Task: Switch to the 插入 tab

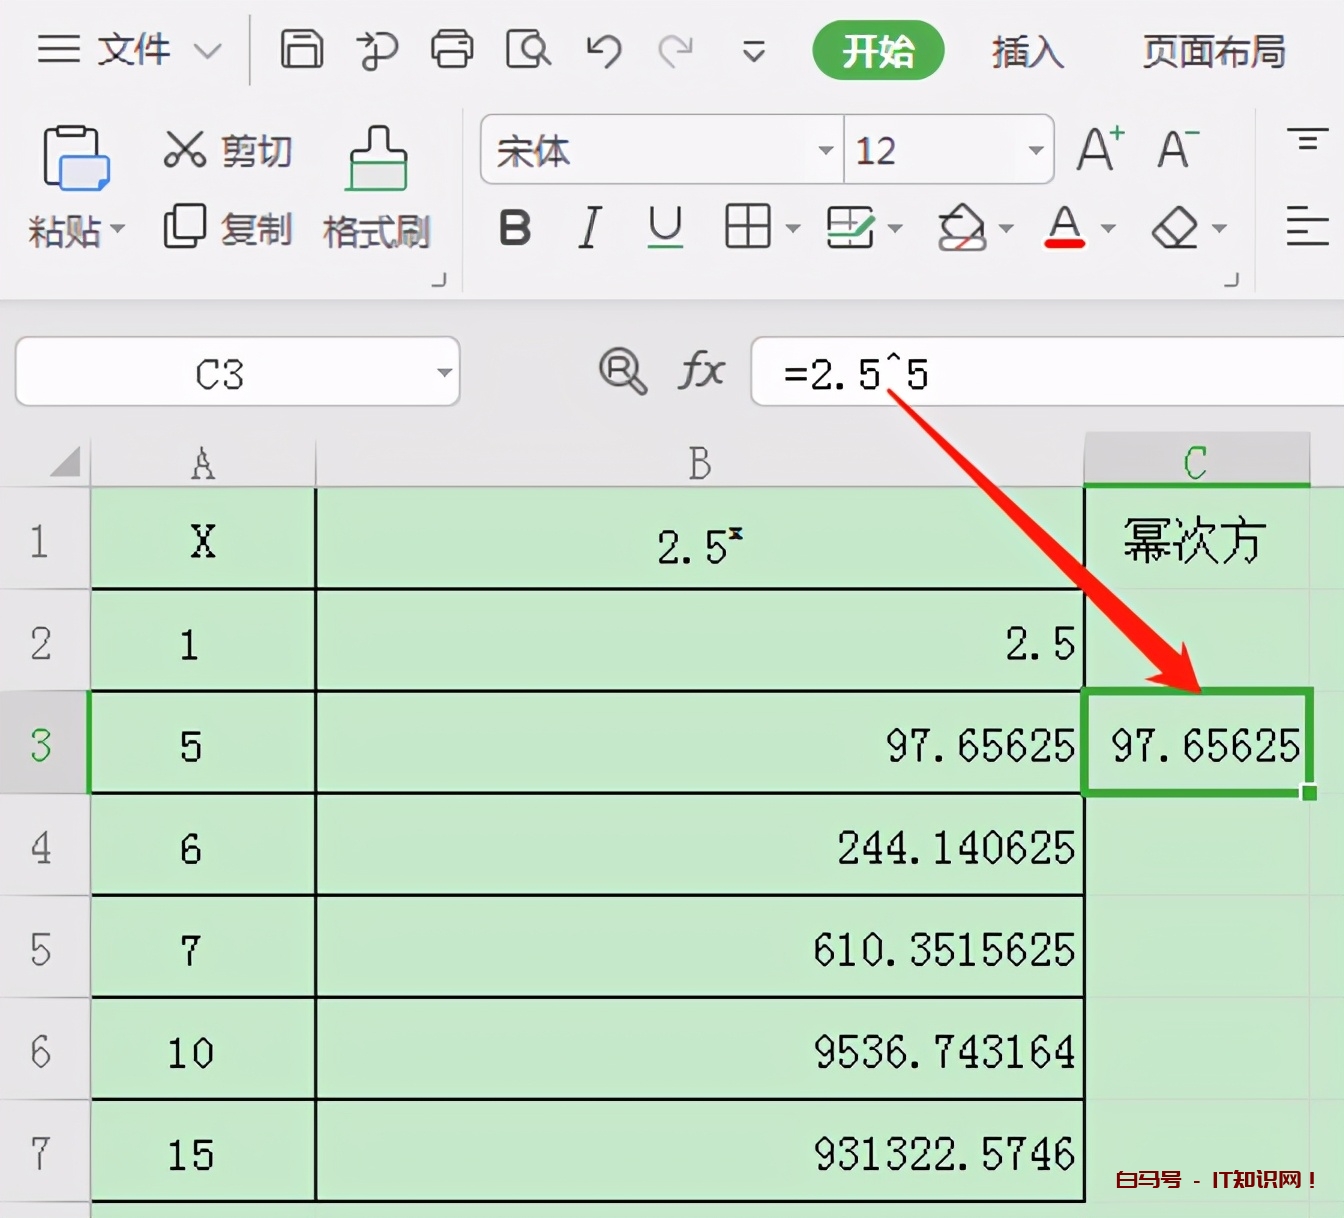Action: [1027, 51]
